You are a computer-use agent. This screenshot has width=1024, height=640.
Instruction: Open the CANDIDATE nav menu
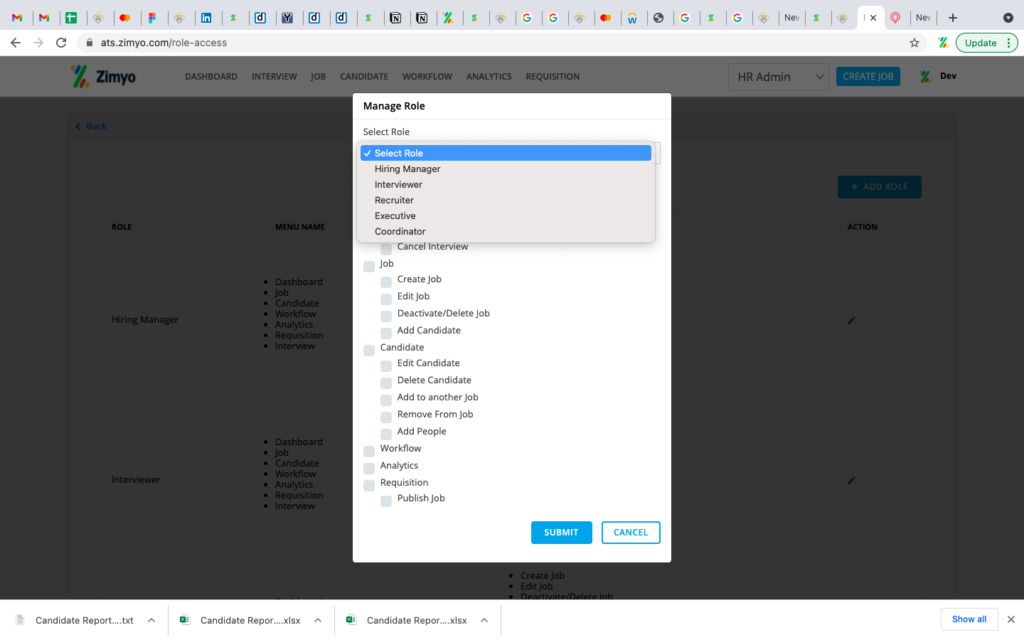(x=364, y=76)
